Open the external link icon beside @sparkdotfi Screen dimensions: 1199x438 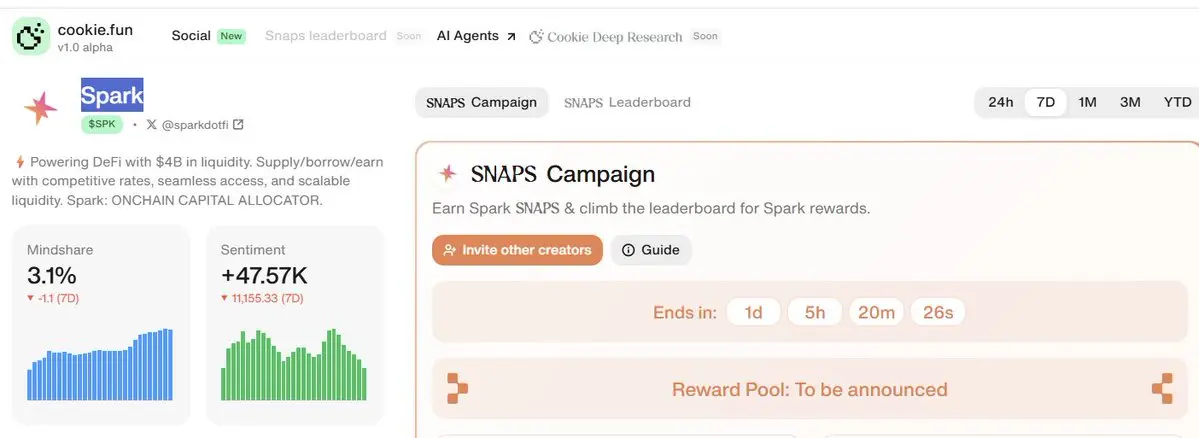[x=238, y=124]
